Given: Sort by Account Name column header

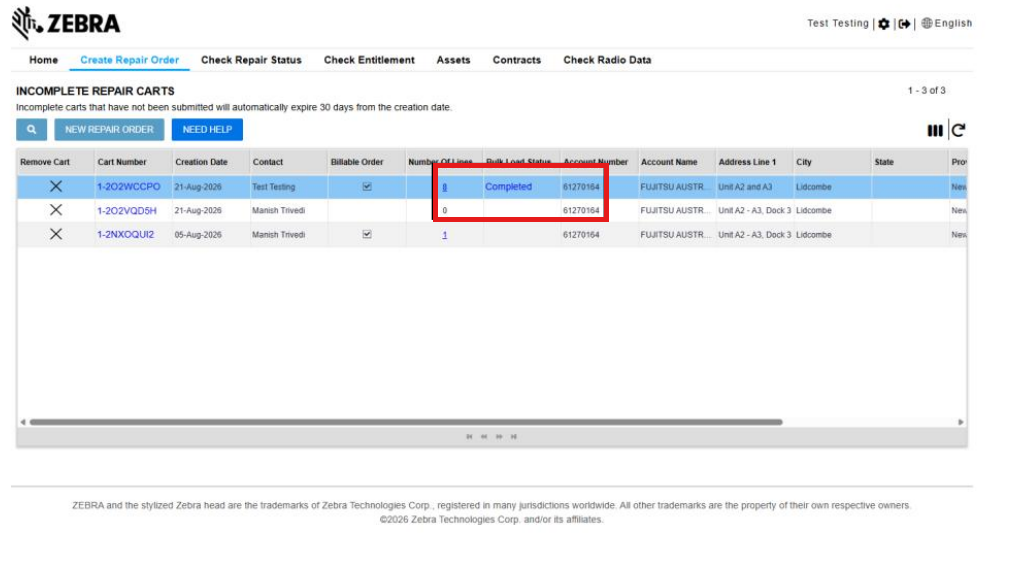Looking at the screenshot, I should point(669,162).
